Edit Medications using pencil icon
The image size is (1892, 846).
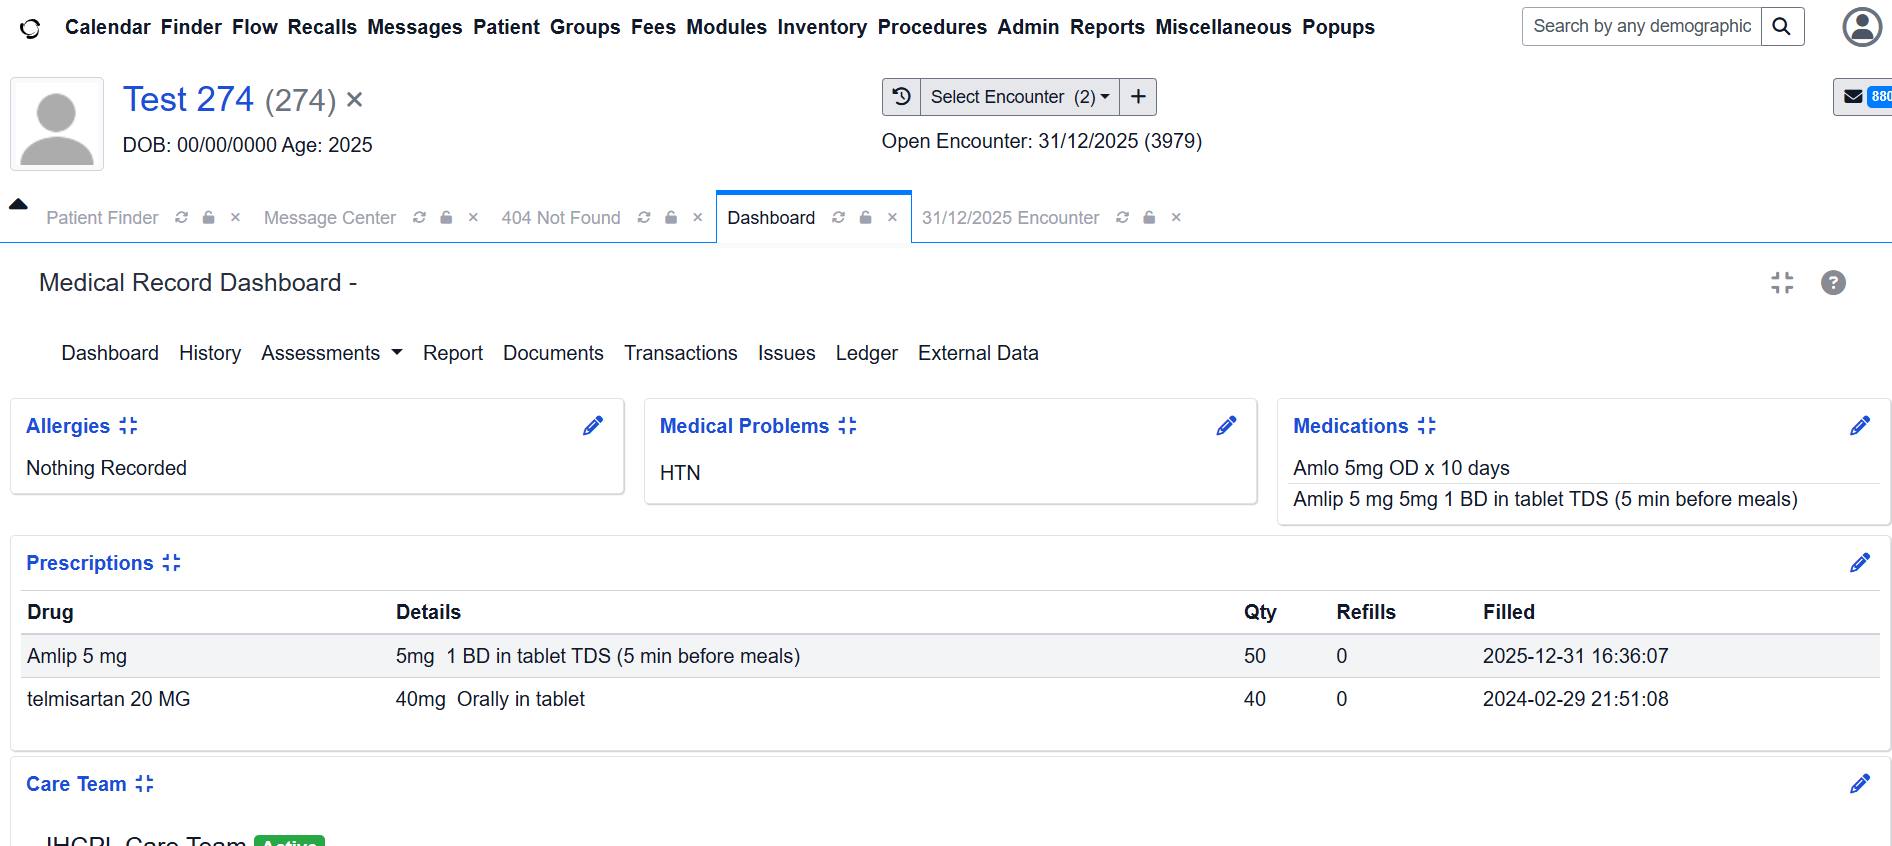1859,426
